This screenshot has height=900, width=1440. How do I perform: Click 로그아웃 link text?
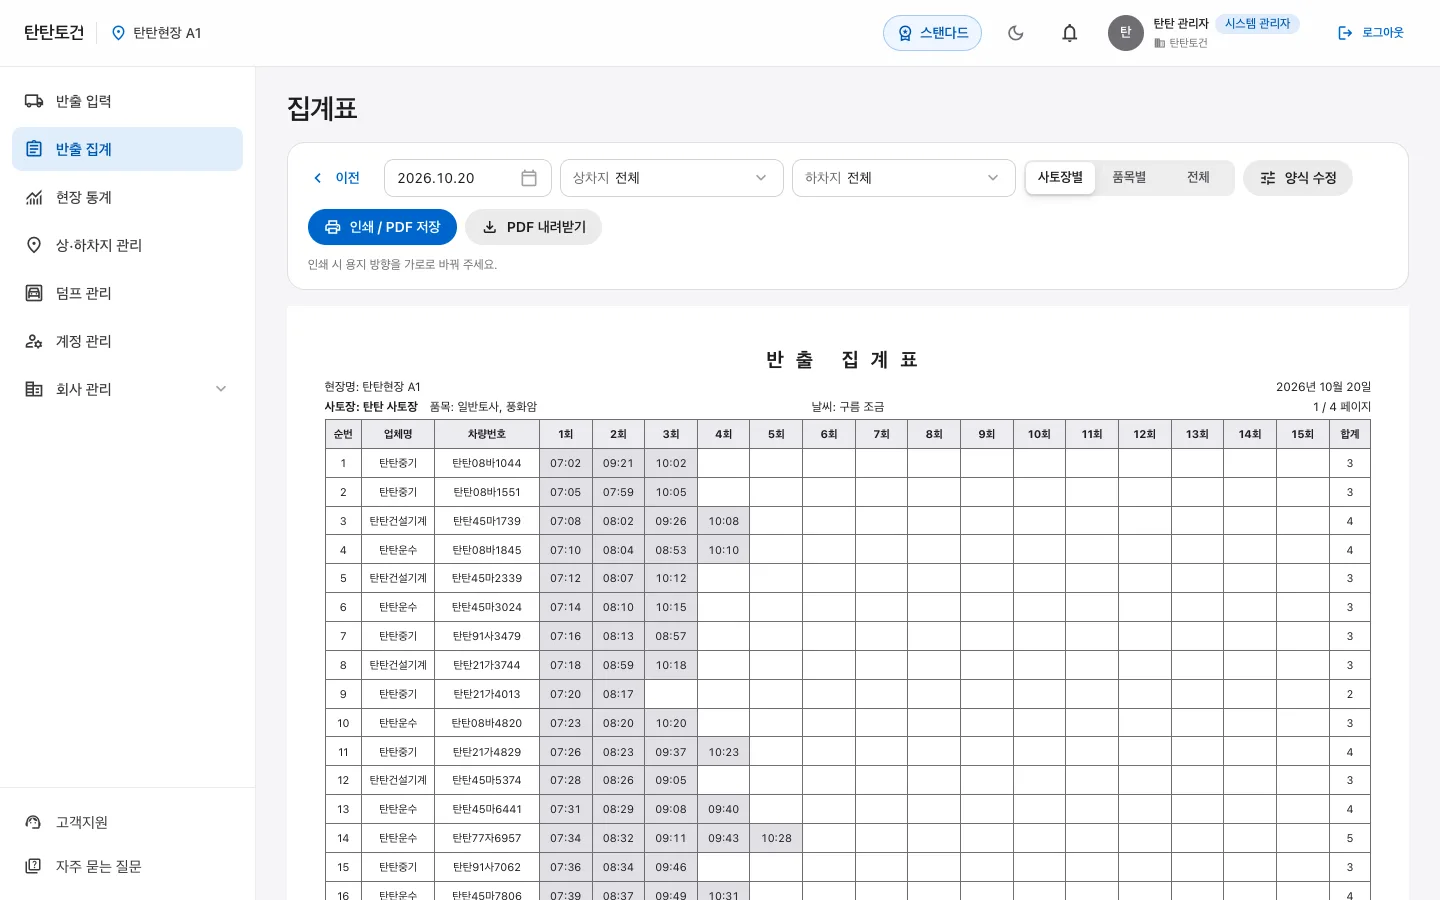tap(1383, 33)
